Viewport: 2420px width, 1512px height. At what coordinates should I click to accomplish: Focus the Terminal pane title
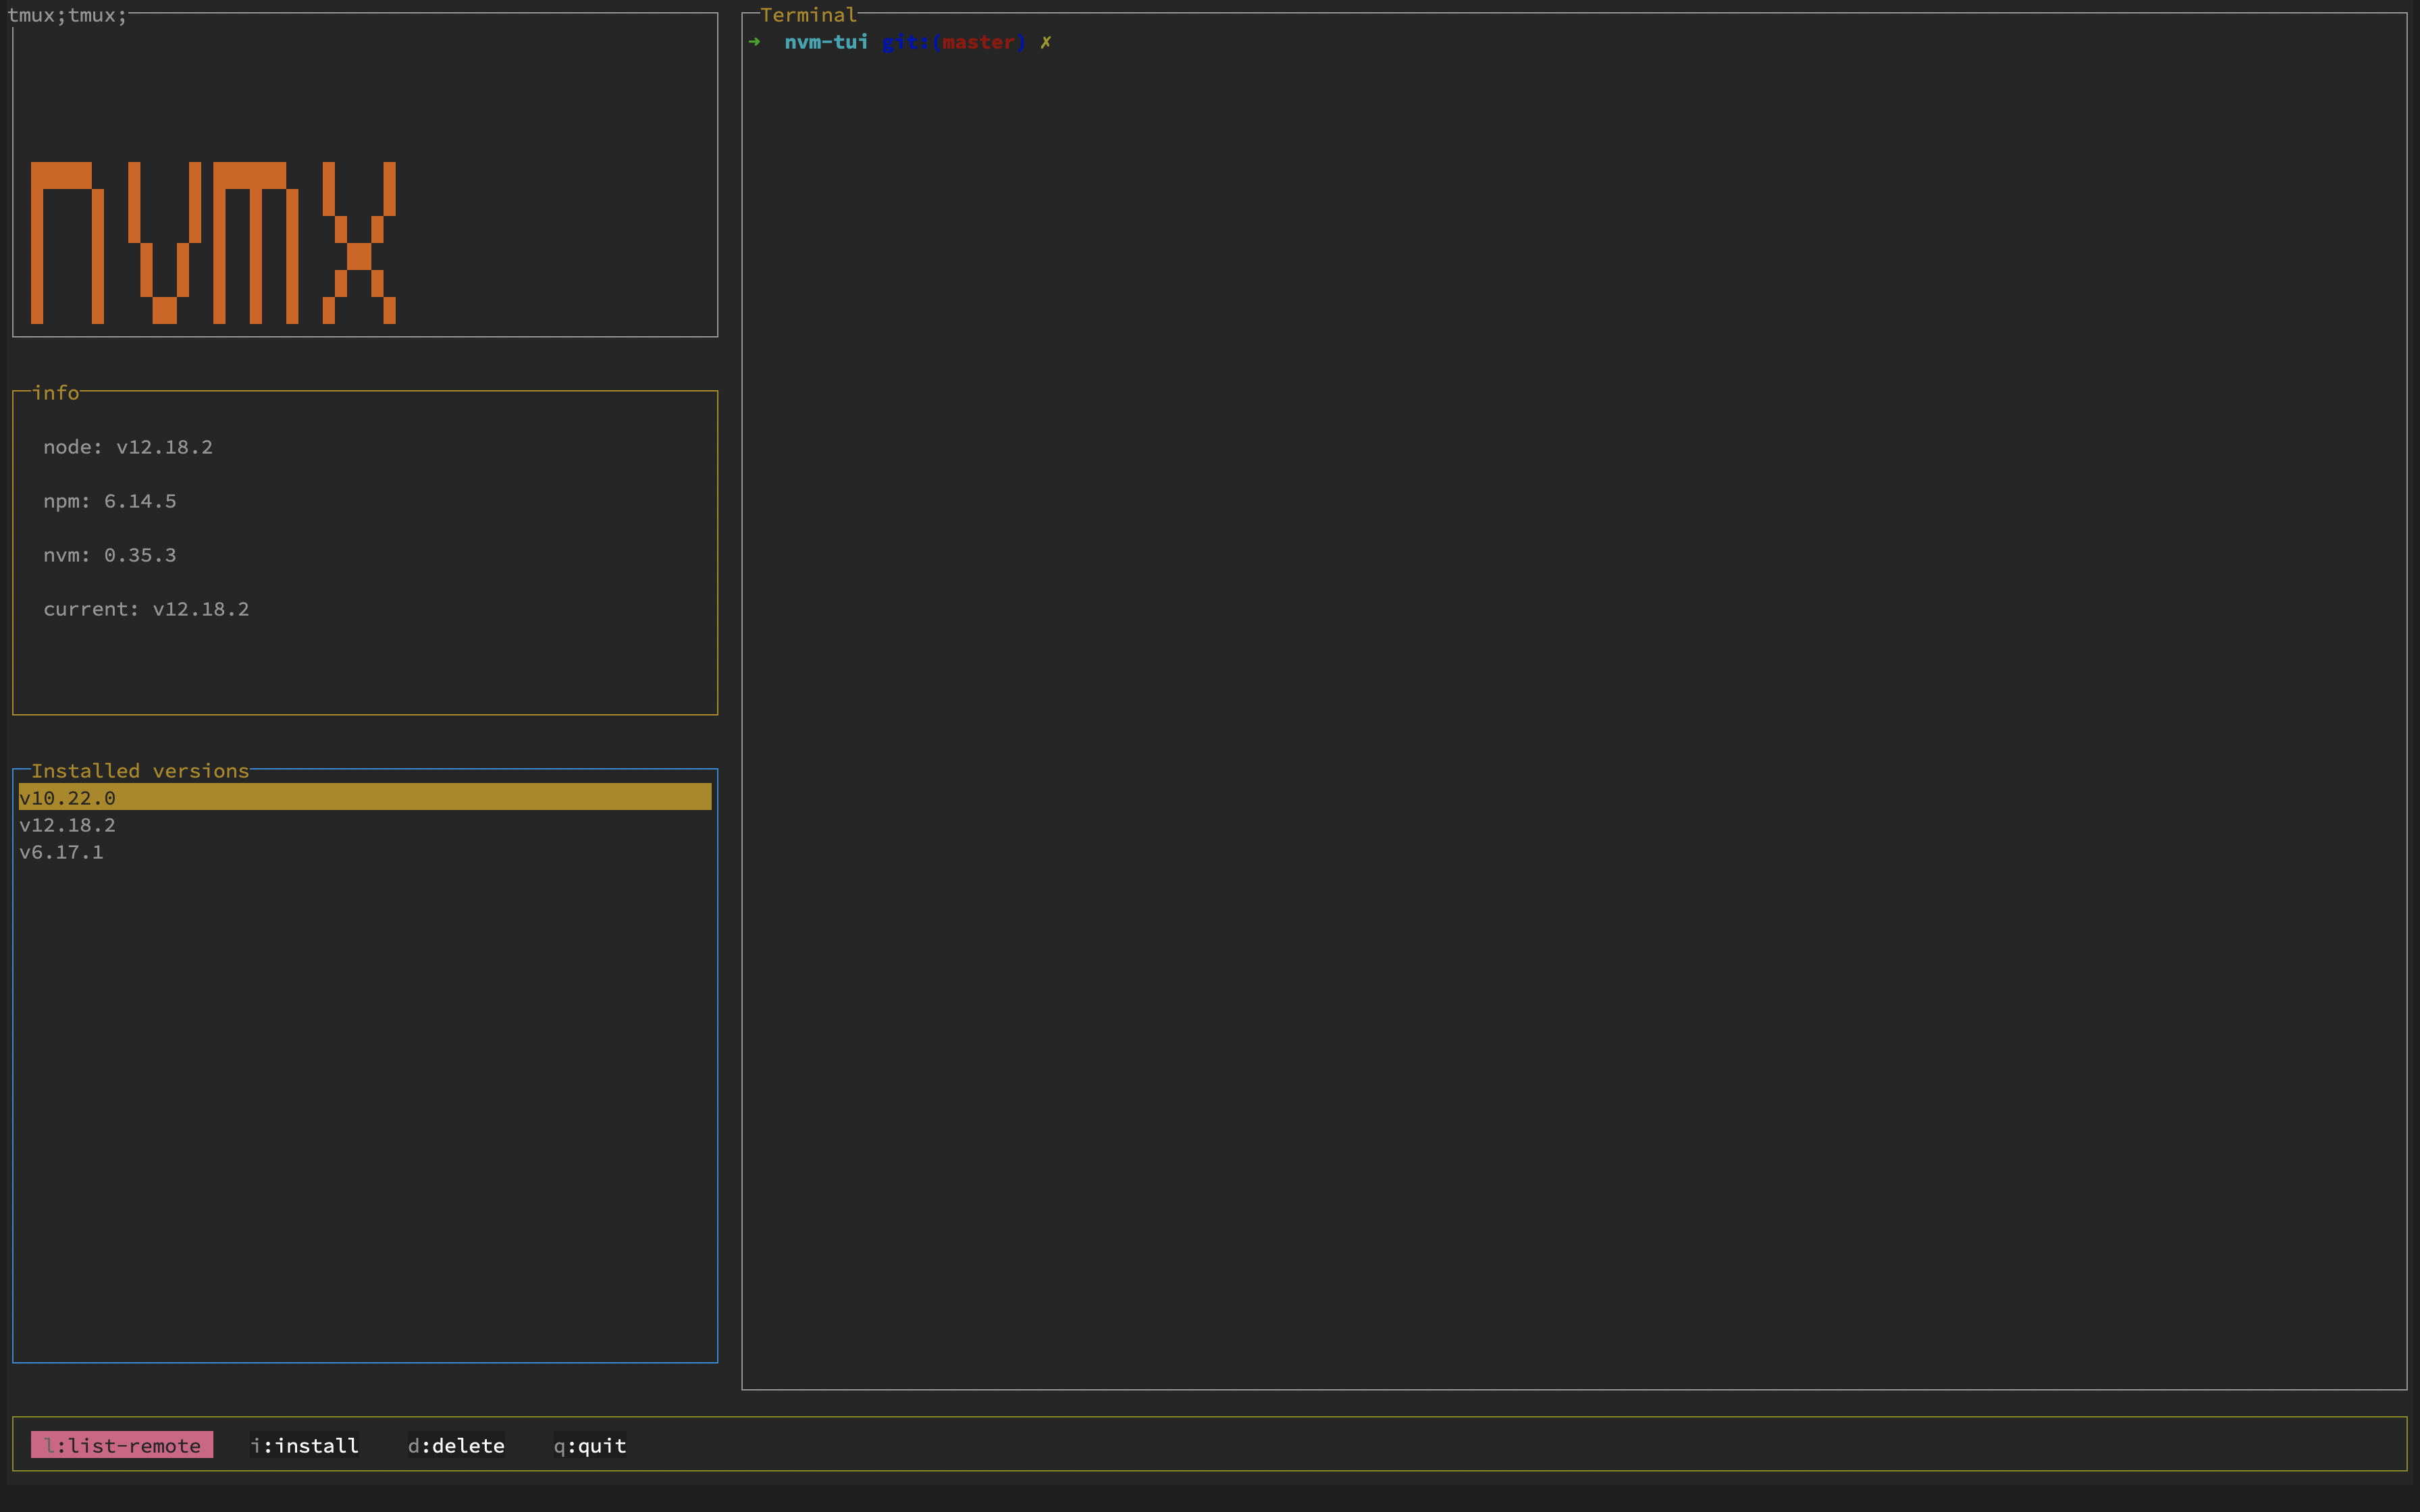(808, 15)
